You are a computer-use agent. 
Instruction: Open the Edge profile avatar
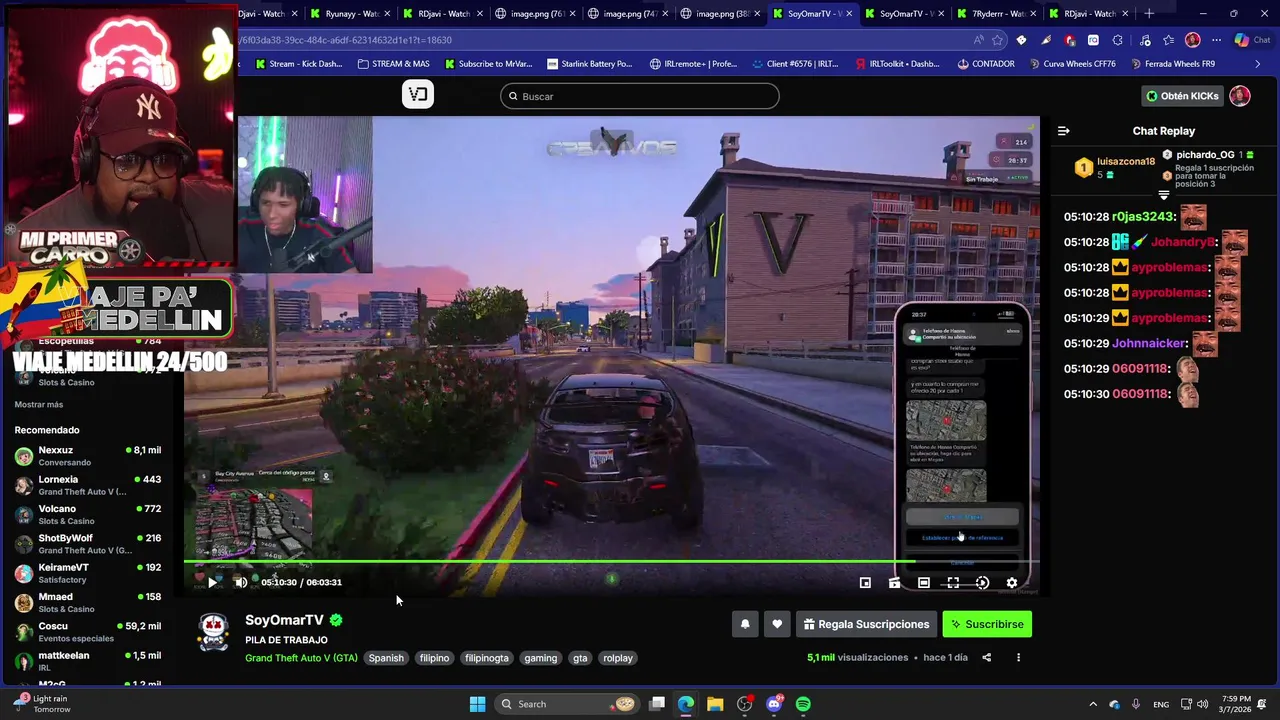click(x=1192, y=40)
